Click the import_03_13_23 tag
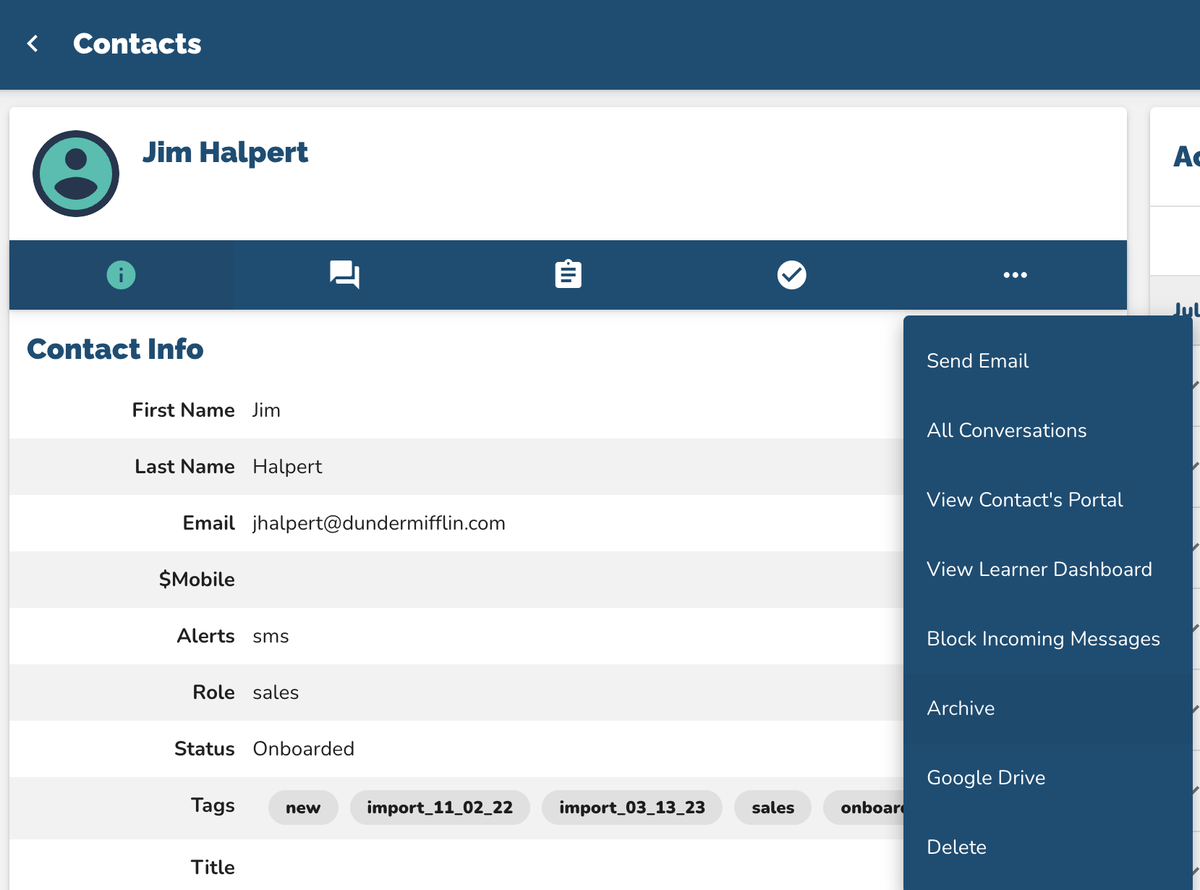The width and height of the screenshot is (1200, 890). (x=632, y=807)
